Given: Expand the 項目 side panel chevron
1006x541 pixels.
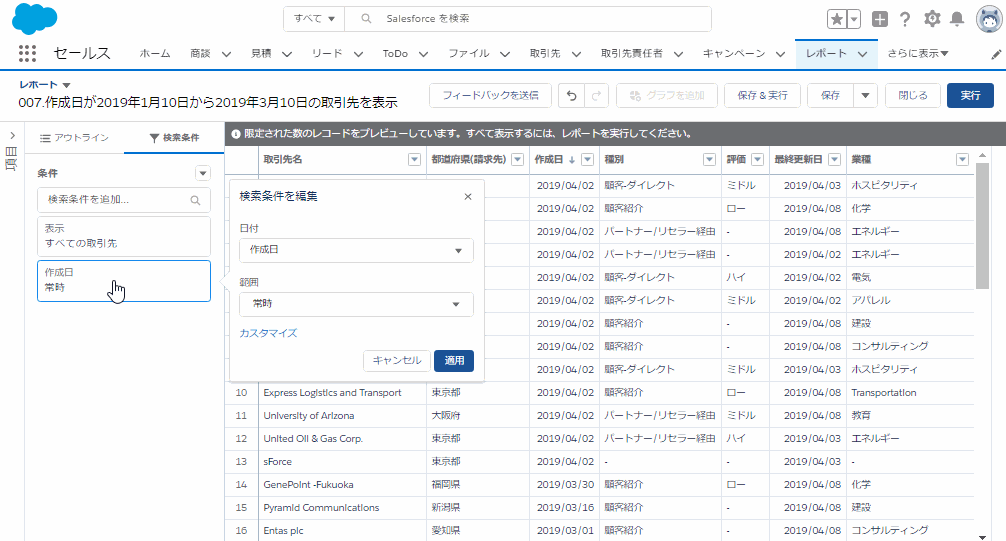Looking at the screenshot, I should click(x=12, y=135).
